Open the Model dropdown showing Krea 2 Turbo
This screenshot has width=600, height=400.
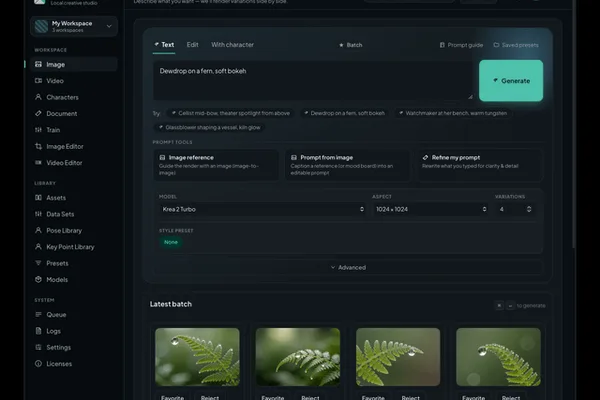click(262, 209)
